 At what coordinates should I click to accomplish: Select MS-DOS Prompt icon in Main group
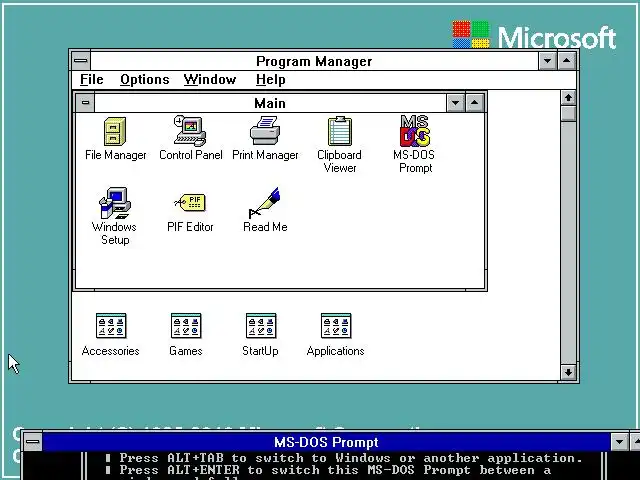pyautogui.click(x=415, y=131)
